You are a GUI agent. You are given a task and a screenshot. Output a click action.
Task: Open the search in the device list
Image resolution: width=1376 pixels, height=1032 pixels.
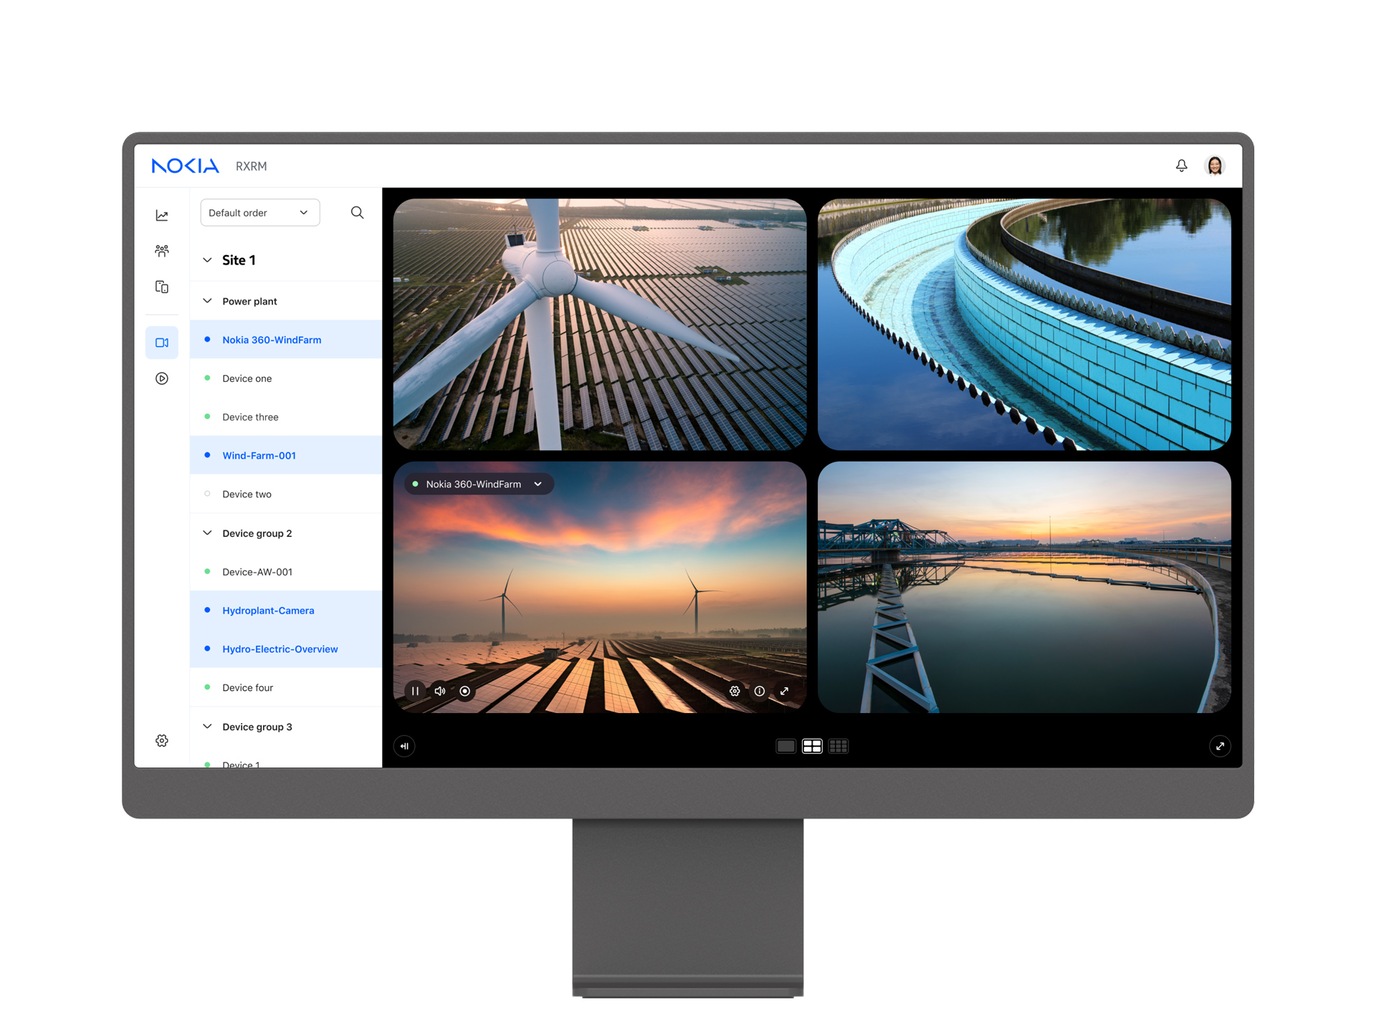coord(357,212)
